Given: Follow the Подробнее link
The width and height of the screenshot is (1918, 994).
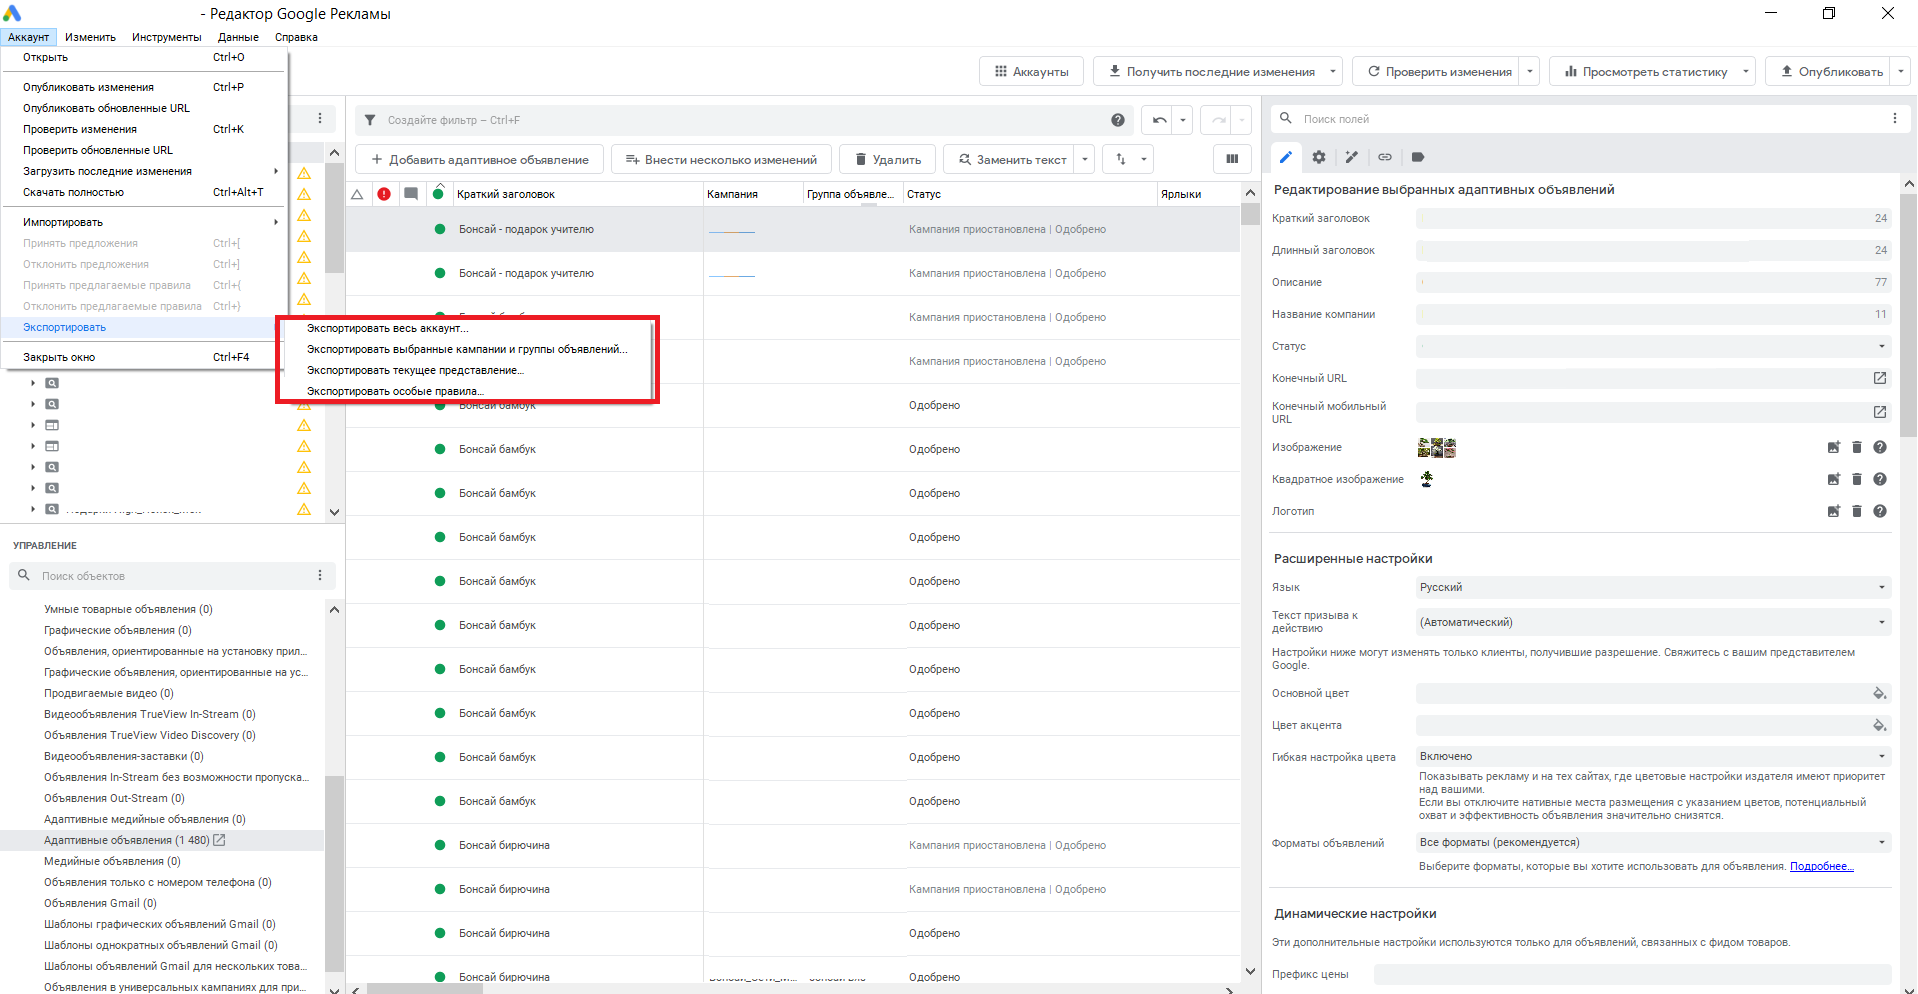Looking at the screenshot, I should (1821, 866).
